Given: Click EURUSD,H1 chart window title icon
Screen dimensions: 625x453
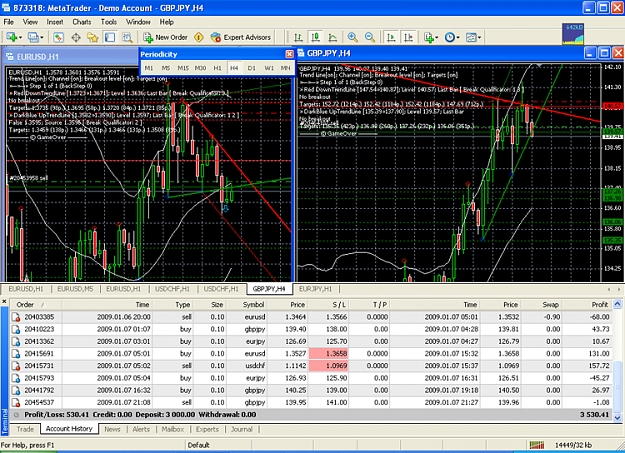Looking at the screenshot, I should 10,57.
